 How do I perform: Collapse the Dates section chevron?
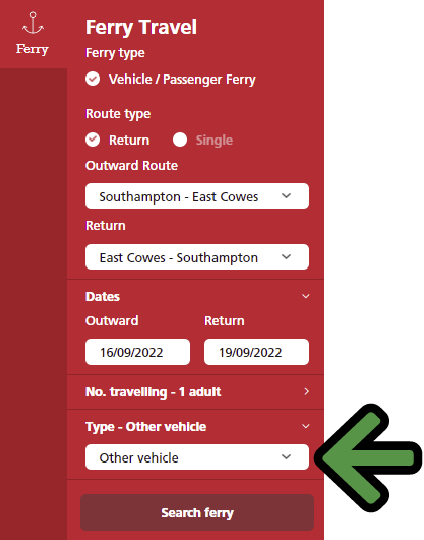tap(306, 296)
